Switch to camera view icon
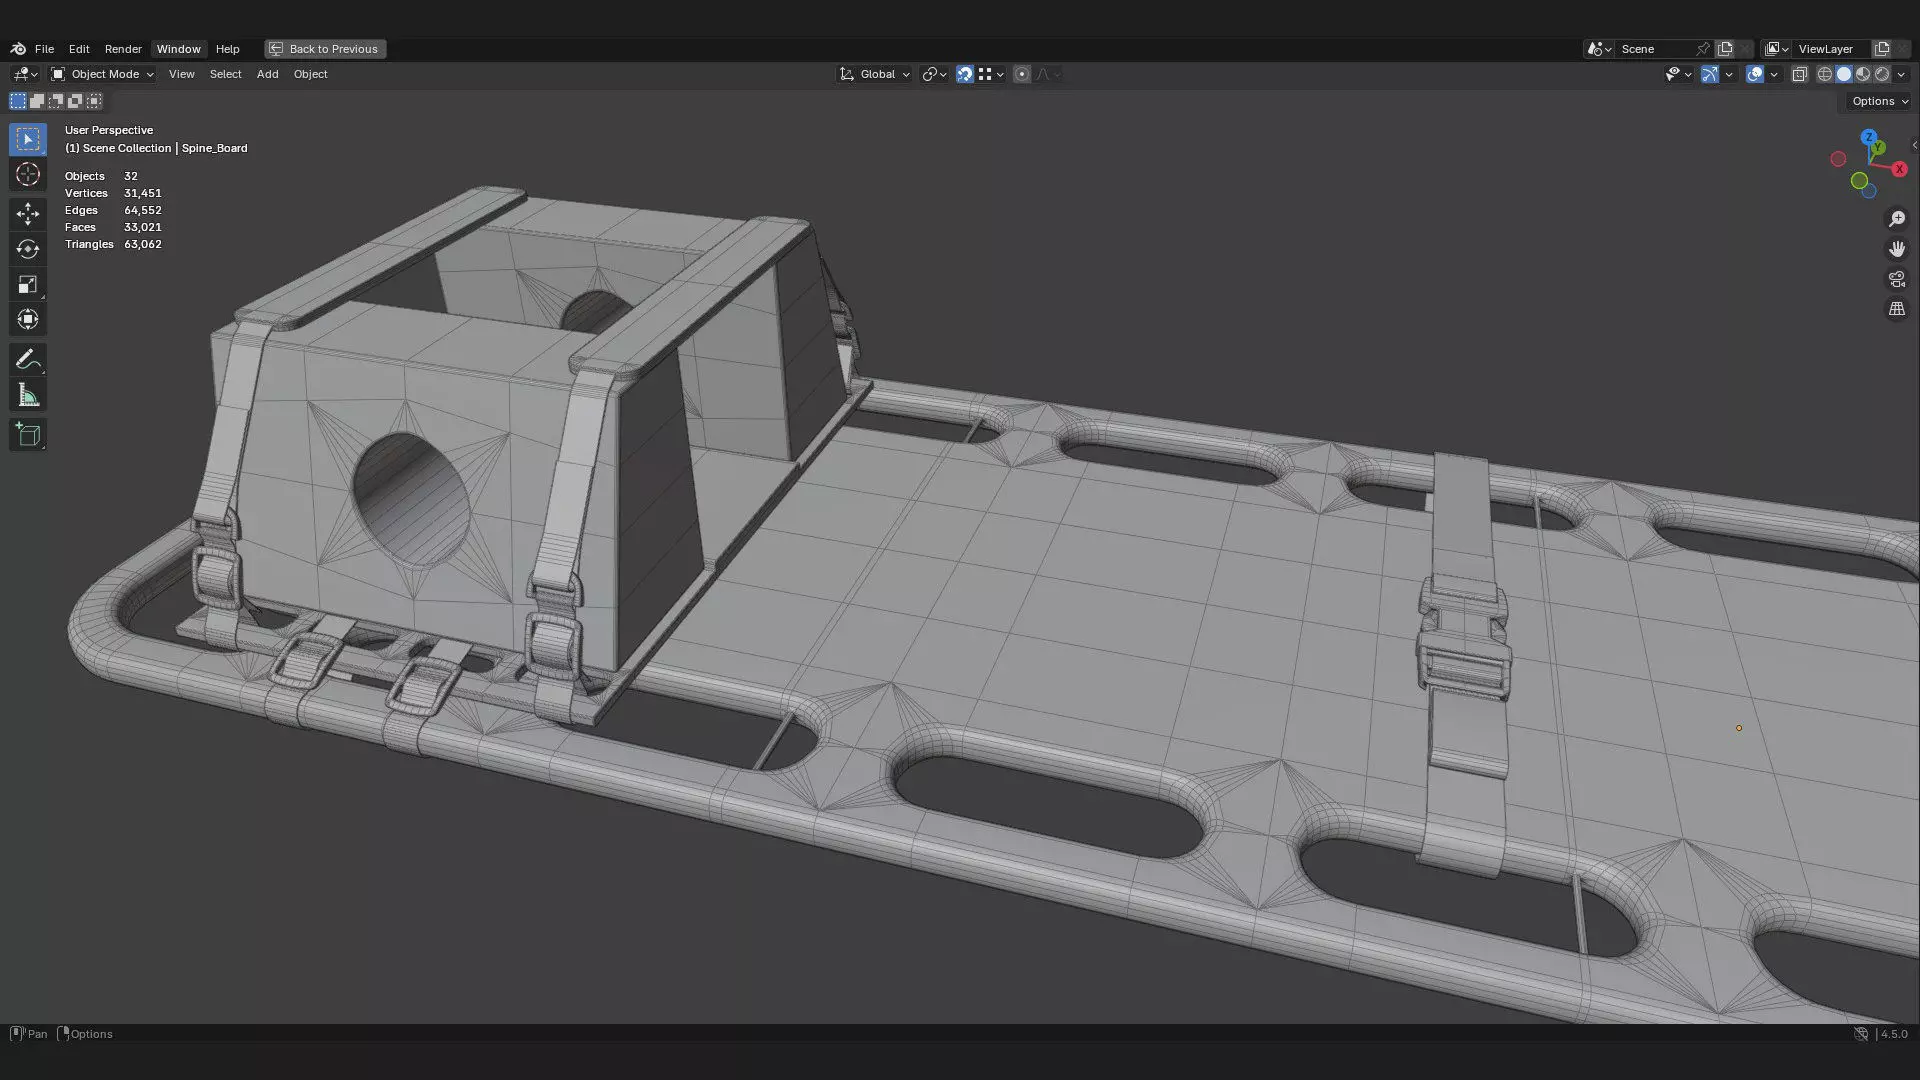This screenshot has width=1920, height=1080. point(1896,279)
